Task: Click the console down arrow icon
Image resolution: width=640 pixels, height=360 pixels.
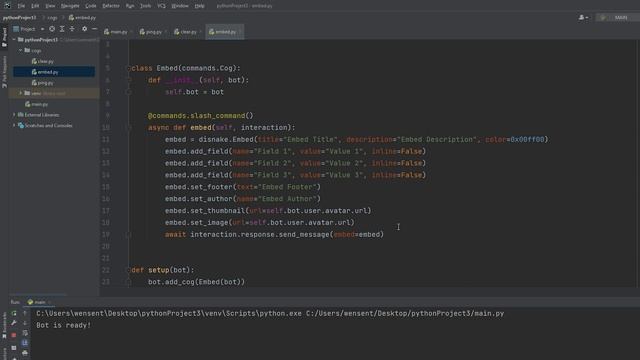Action: (25, 323)
